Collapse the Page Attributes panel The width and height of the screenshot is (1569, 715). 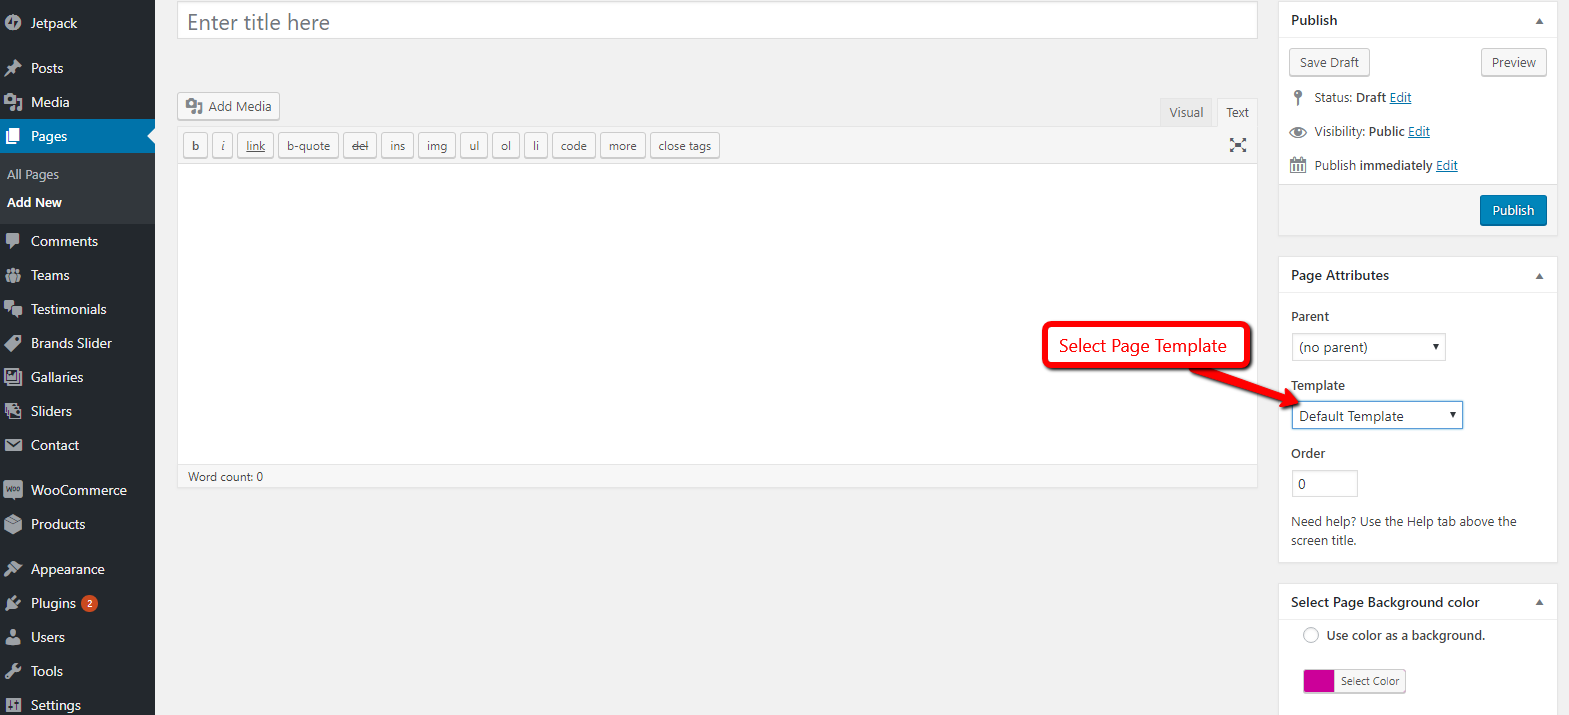coord(1539,276)
